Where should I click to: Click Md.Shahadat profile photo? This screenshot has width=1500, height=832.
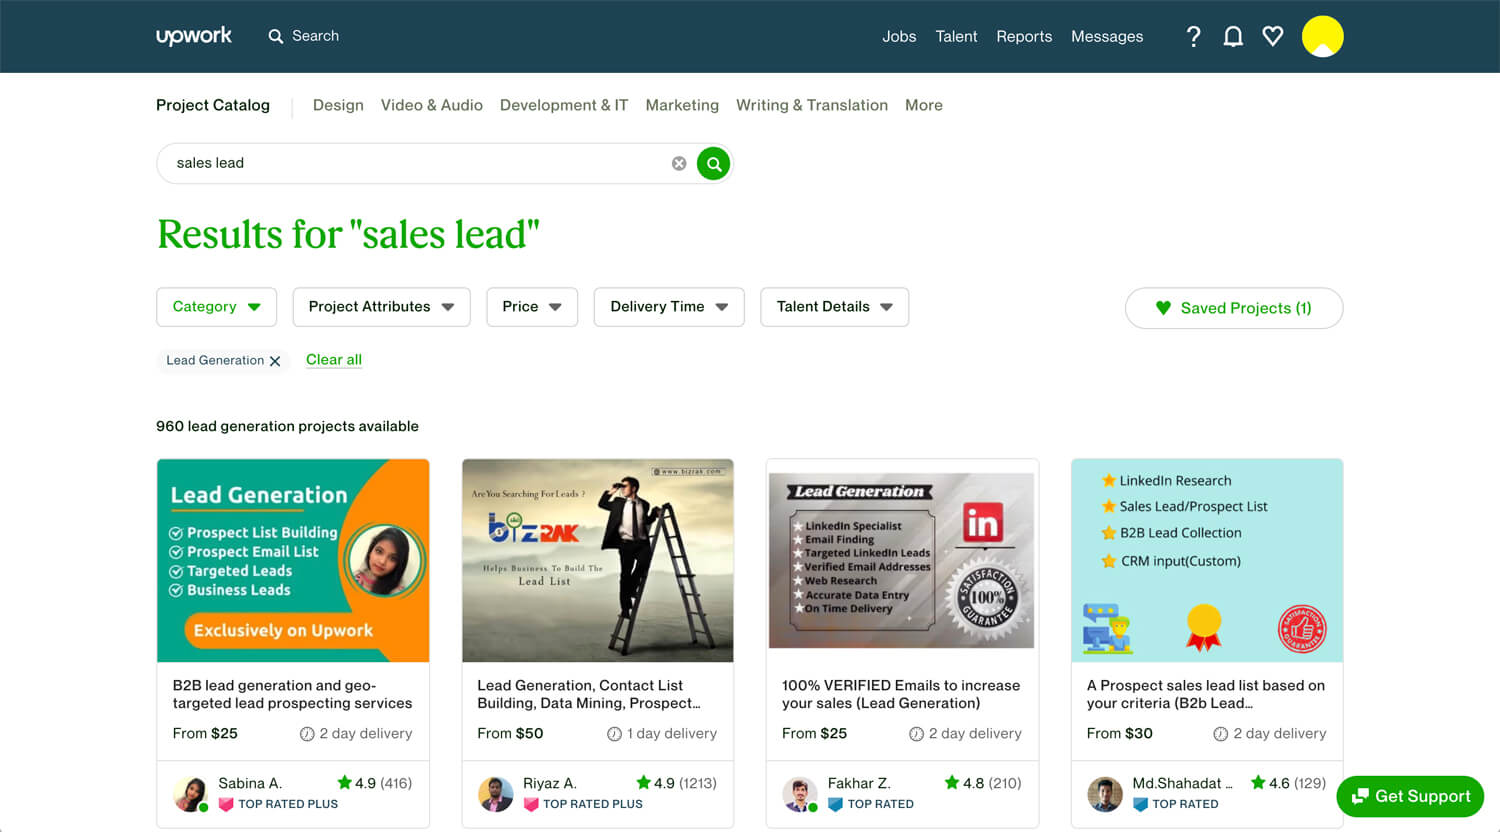[x=1104, y=793]
